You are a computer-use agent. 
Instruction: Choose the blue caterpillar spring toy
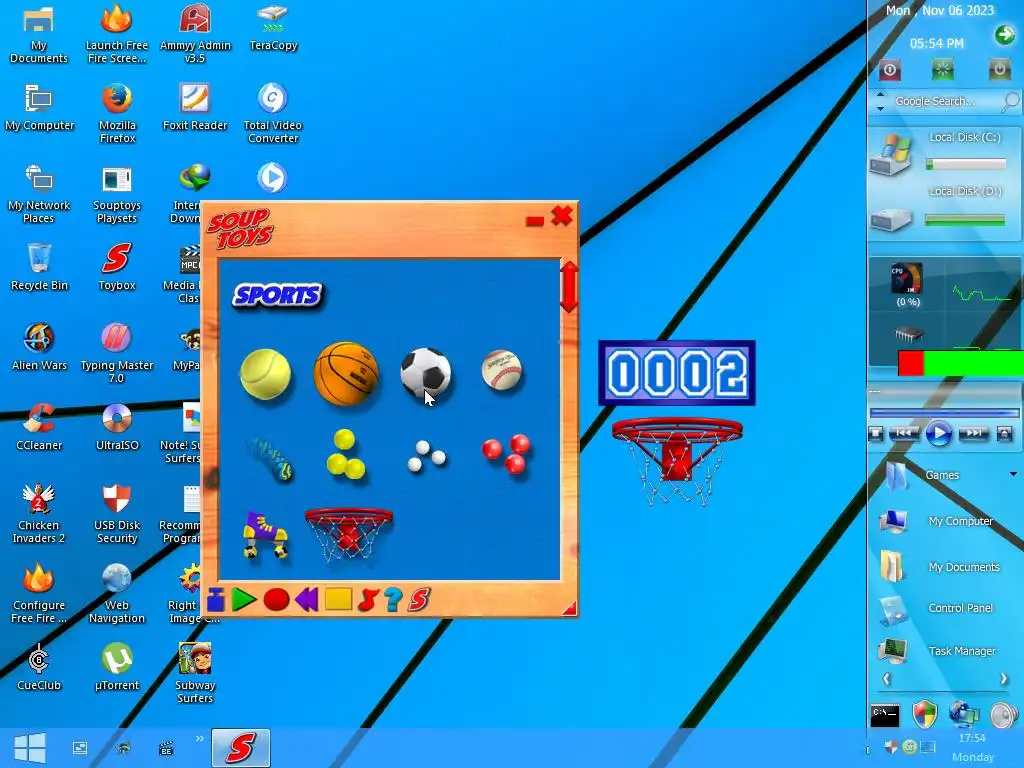(x=272, y=458)
